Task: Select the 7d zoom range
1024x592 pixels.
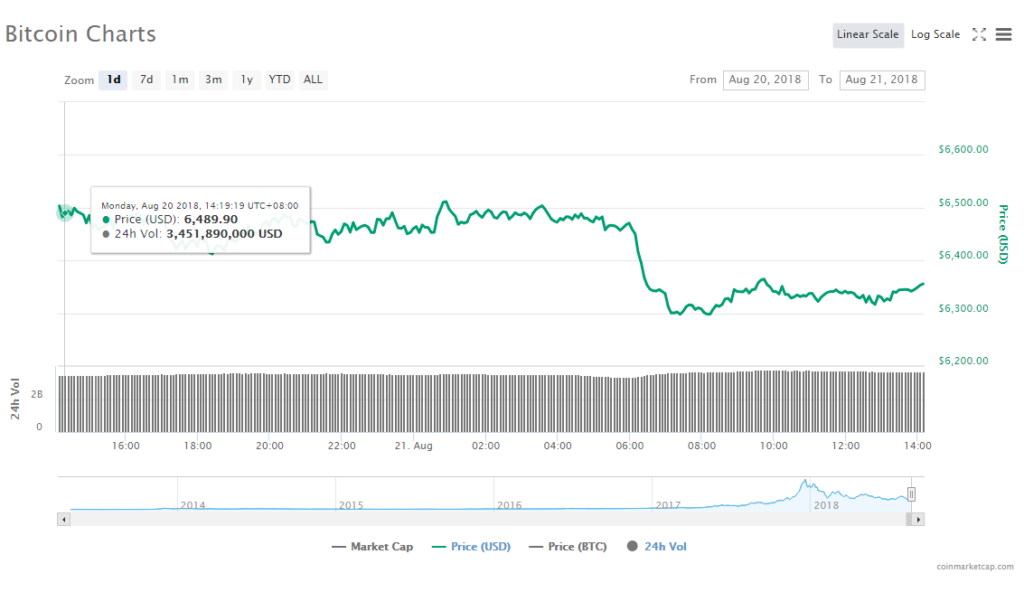Action: pyautogui.click(x=147, y=80)
